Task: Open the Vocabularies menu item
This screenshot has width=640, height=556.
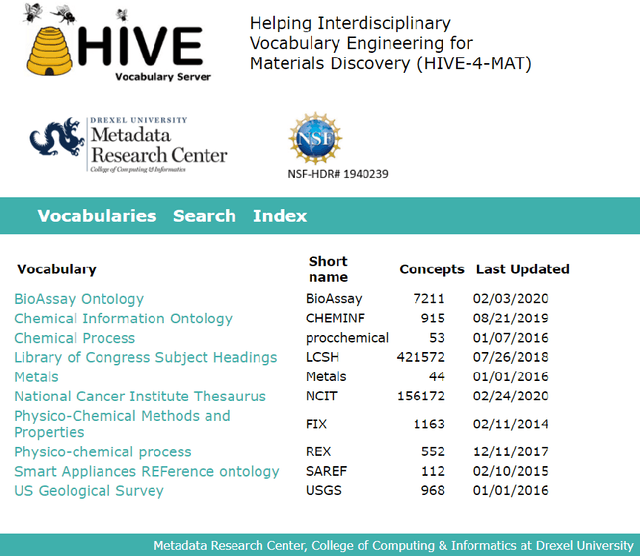Action: point(97,216)
